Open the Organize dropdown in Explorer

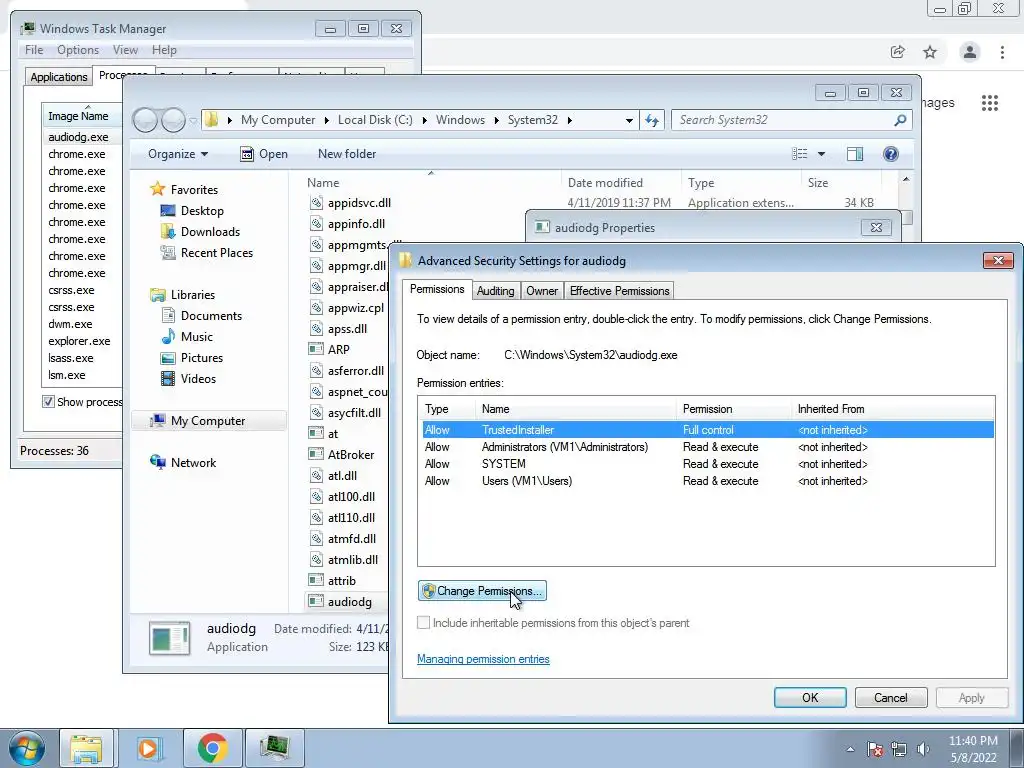[x=178, y=153]
